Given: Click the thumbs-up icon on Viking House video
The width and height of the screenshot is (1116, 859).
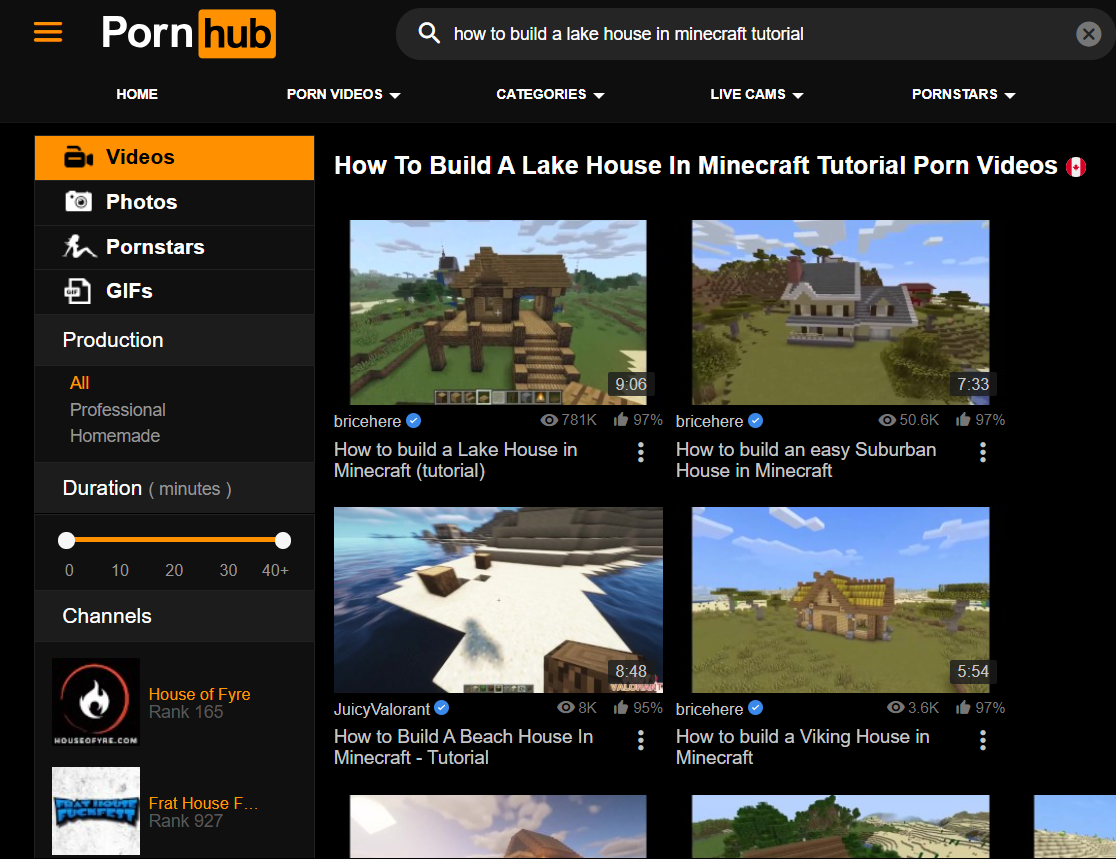Looking at the screenshot, I should point(963,707).
